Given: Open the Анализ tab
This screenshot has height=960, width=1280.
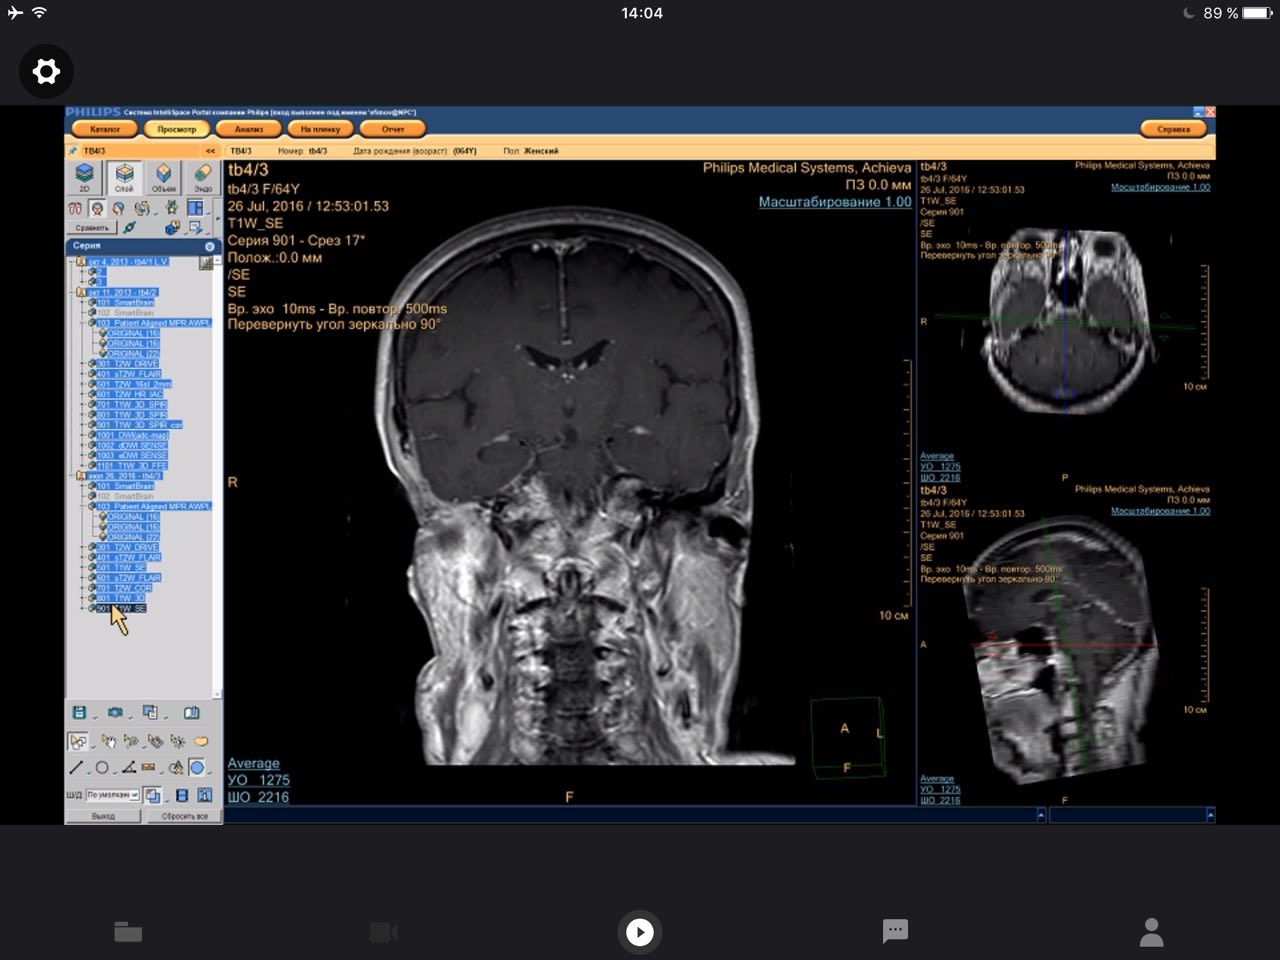Looking at the screenshot, I should pos(249,129).
